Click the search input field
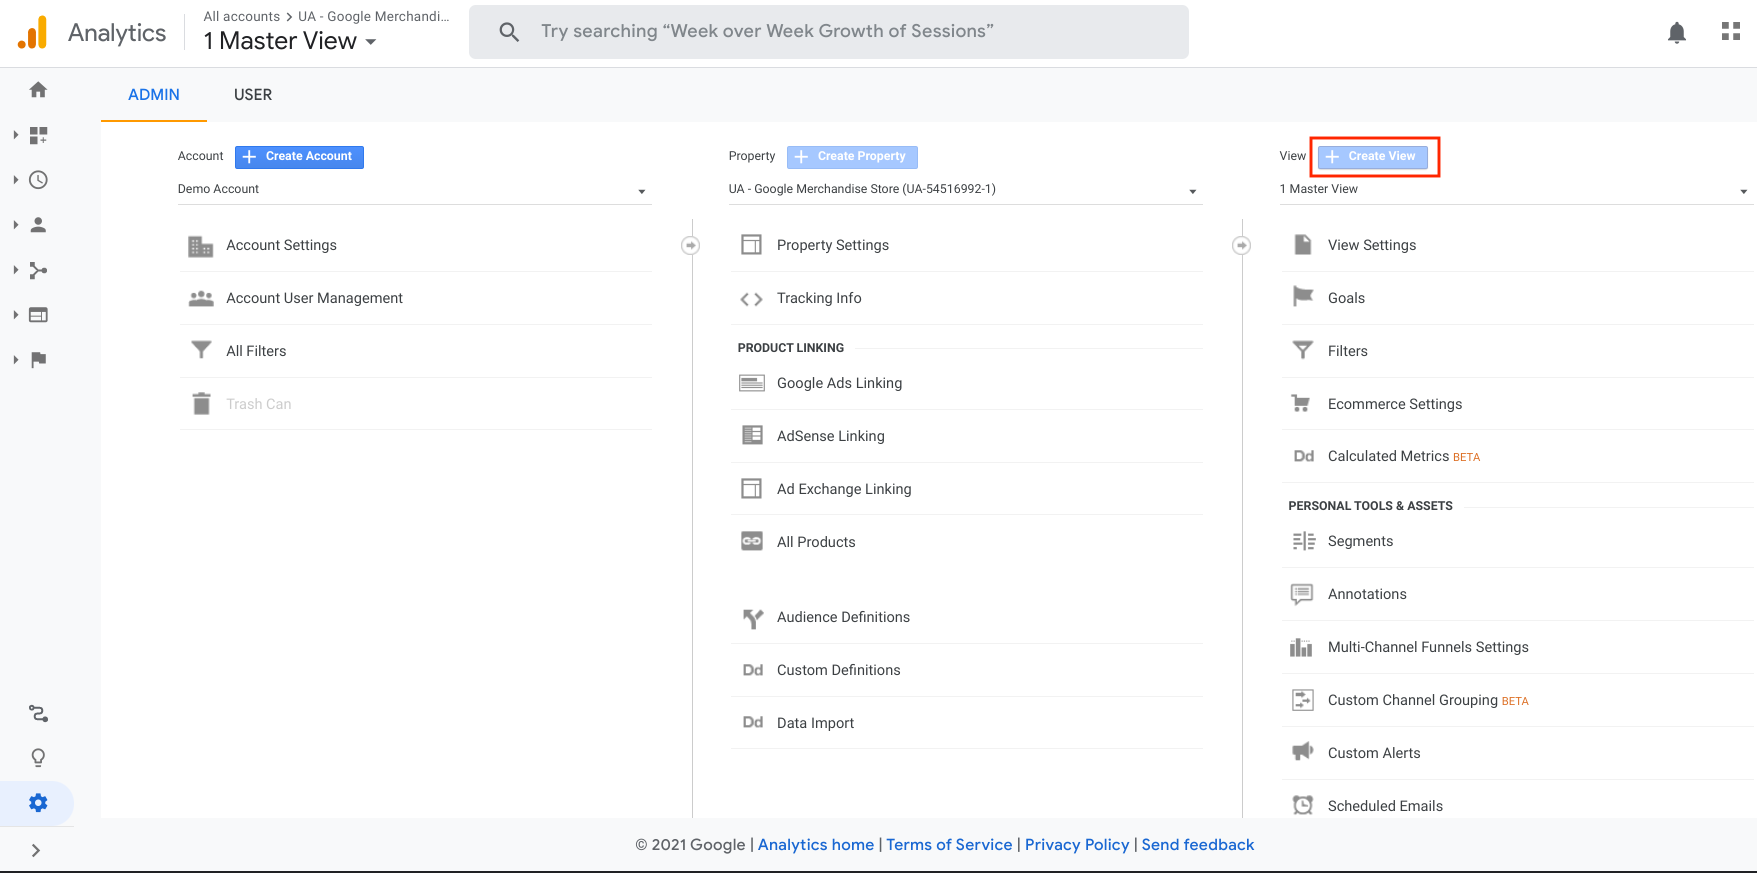Screen dimensions: 1757x873 pyautogui.click(x=829, y=32)
